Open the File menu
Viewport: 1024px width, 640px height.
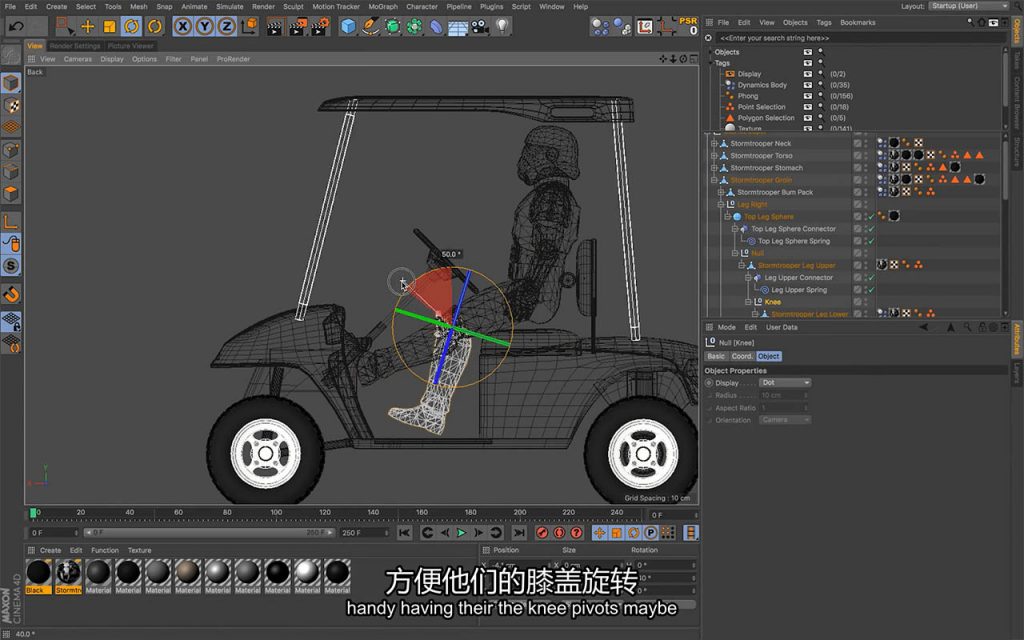click(x=10, y=7)
